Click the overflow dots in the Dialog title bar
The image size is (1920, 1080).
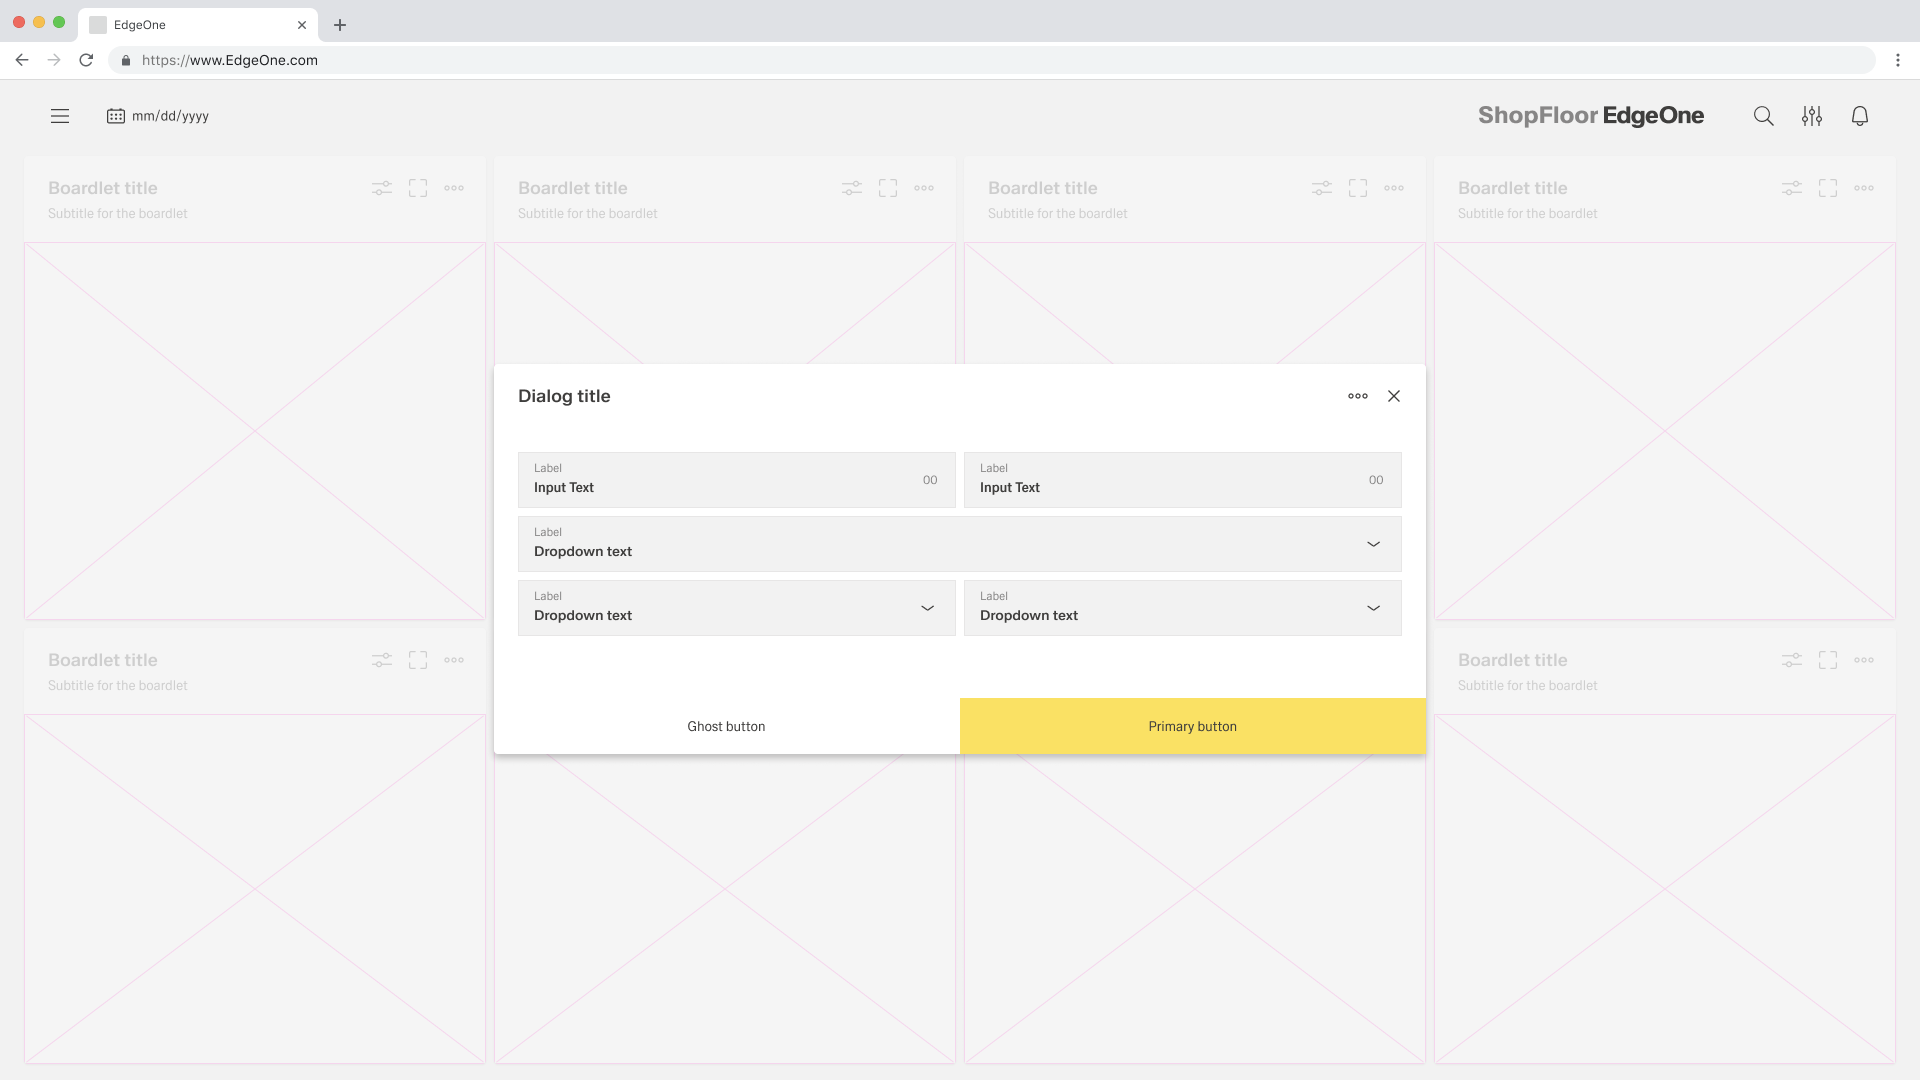(1357, 396)
